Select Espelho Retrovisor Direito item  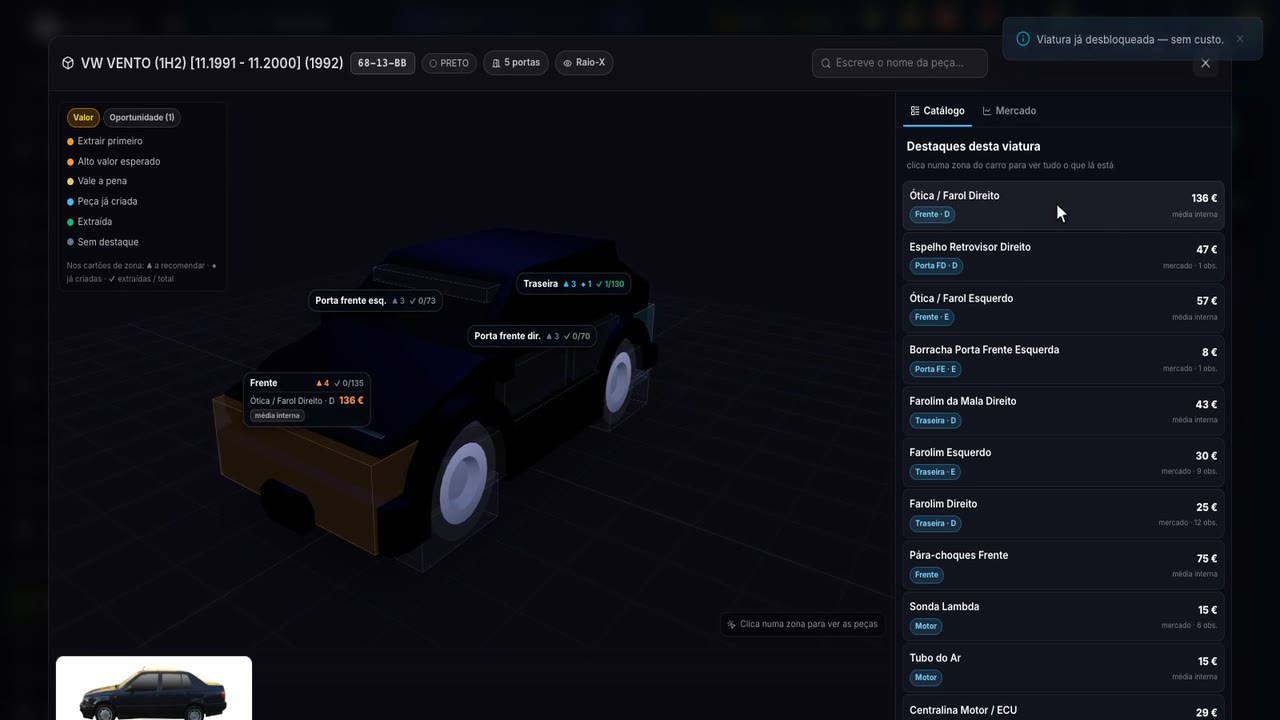1063,256
